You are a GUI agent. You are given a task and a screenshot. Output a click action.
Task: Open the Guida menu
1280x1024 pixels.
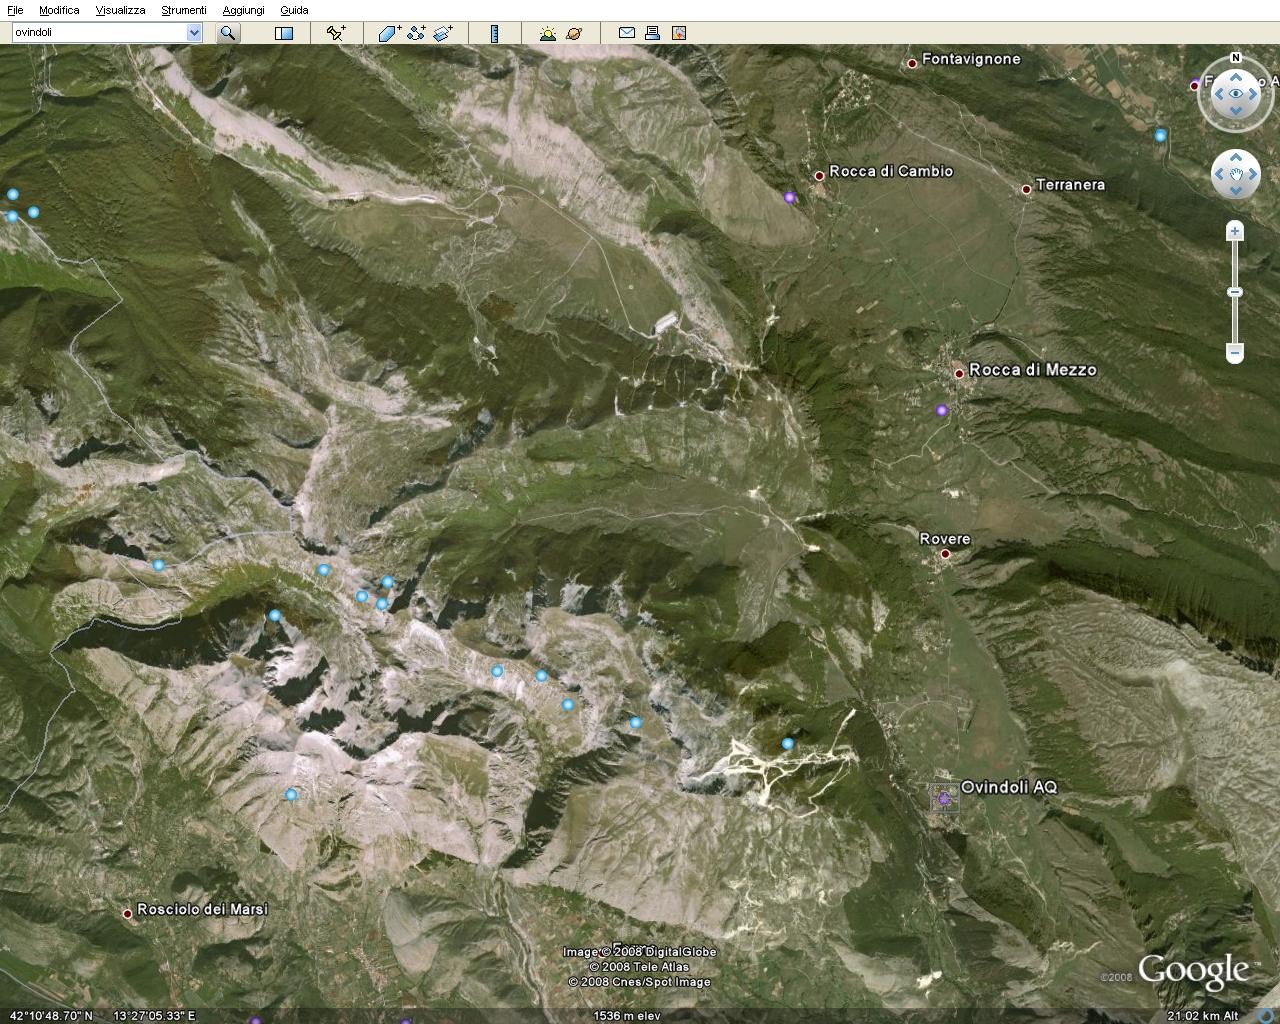294,10
